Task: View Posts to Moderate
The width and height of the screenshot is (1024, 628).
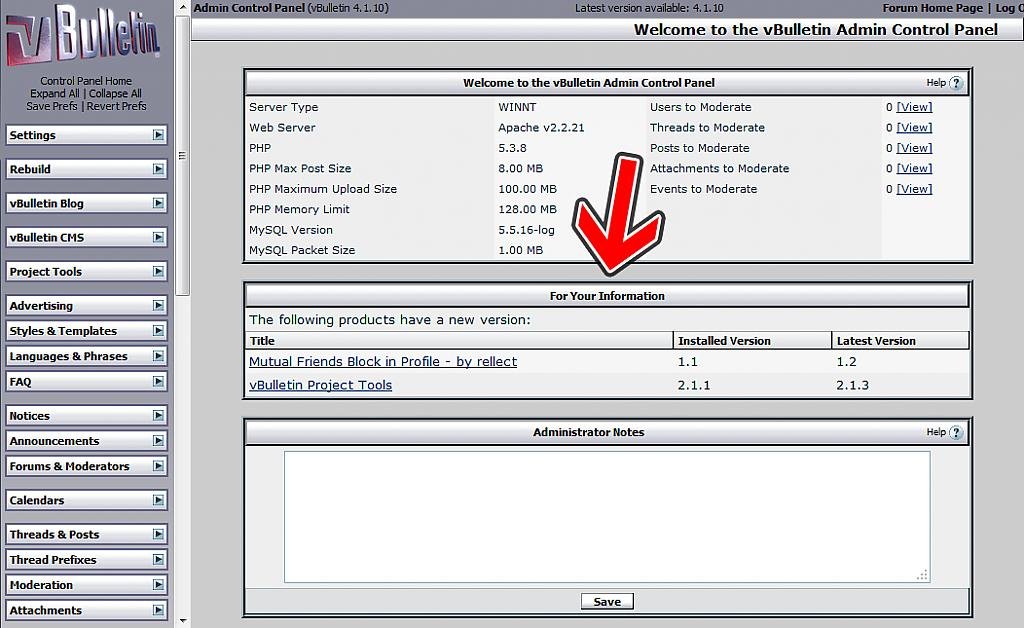Action: (x=914, y=148)
